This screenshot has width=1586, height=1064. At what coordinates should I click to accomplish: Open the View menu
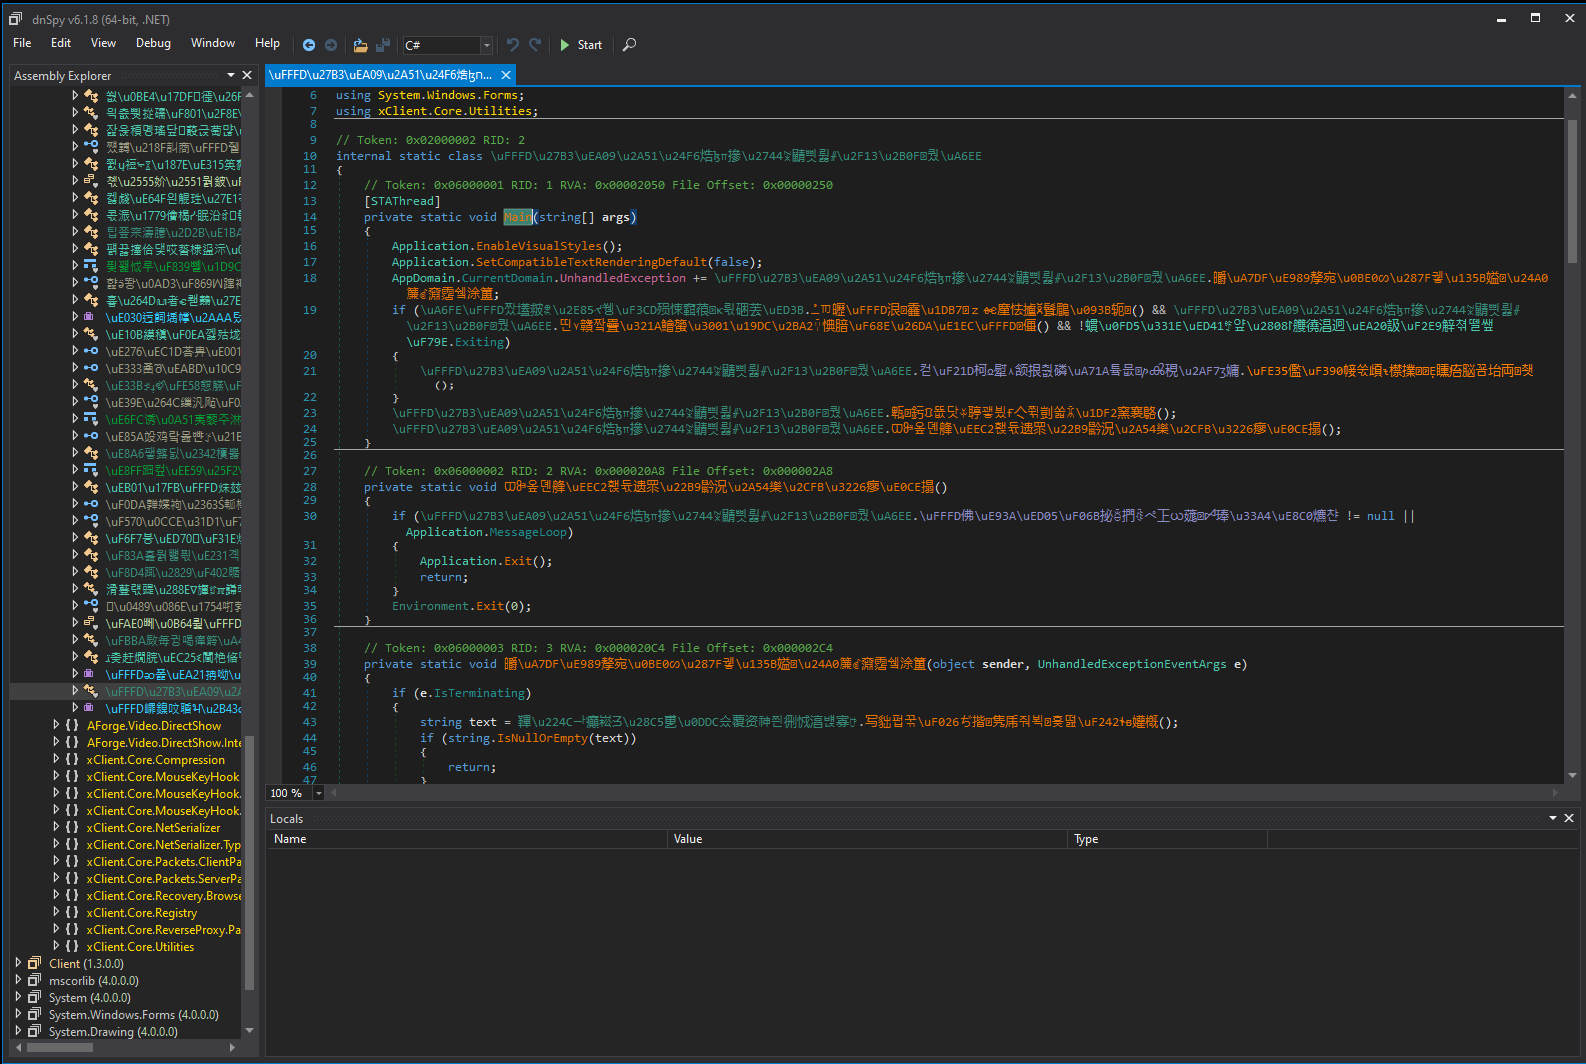(103, 43)
